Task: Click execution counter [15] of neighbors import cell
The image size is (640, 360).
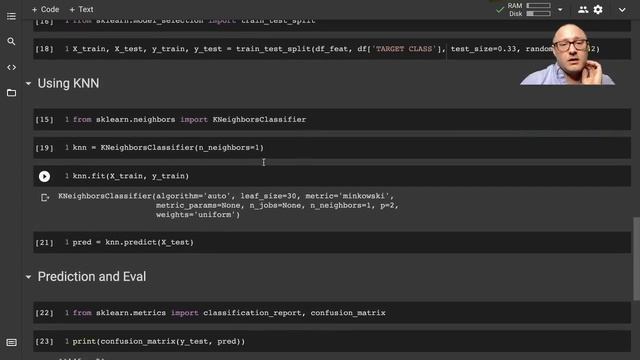Action: (44, 120)
